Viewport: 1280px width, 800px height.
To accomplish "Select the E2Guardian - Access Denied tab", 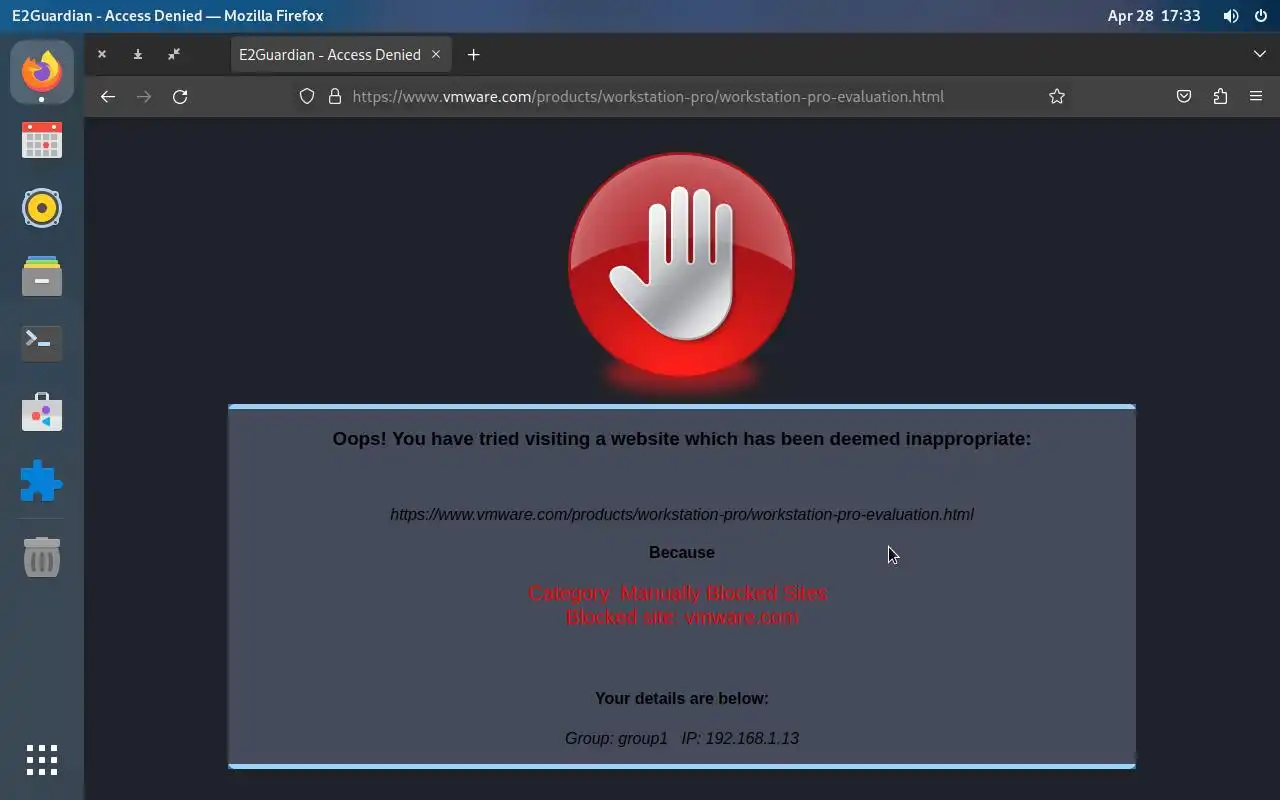I will 340,54.
